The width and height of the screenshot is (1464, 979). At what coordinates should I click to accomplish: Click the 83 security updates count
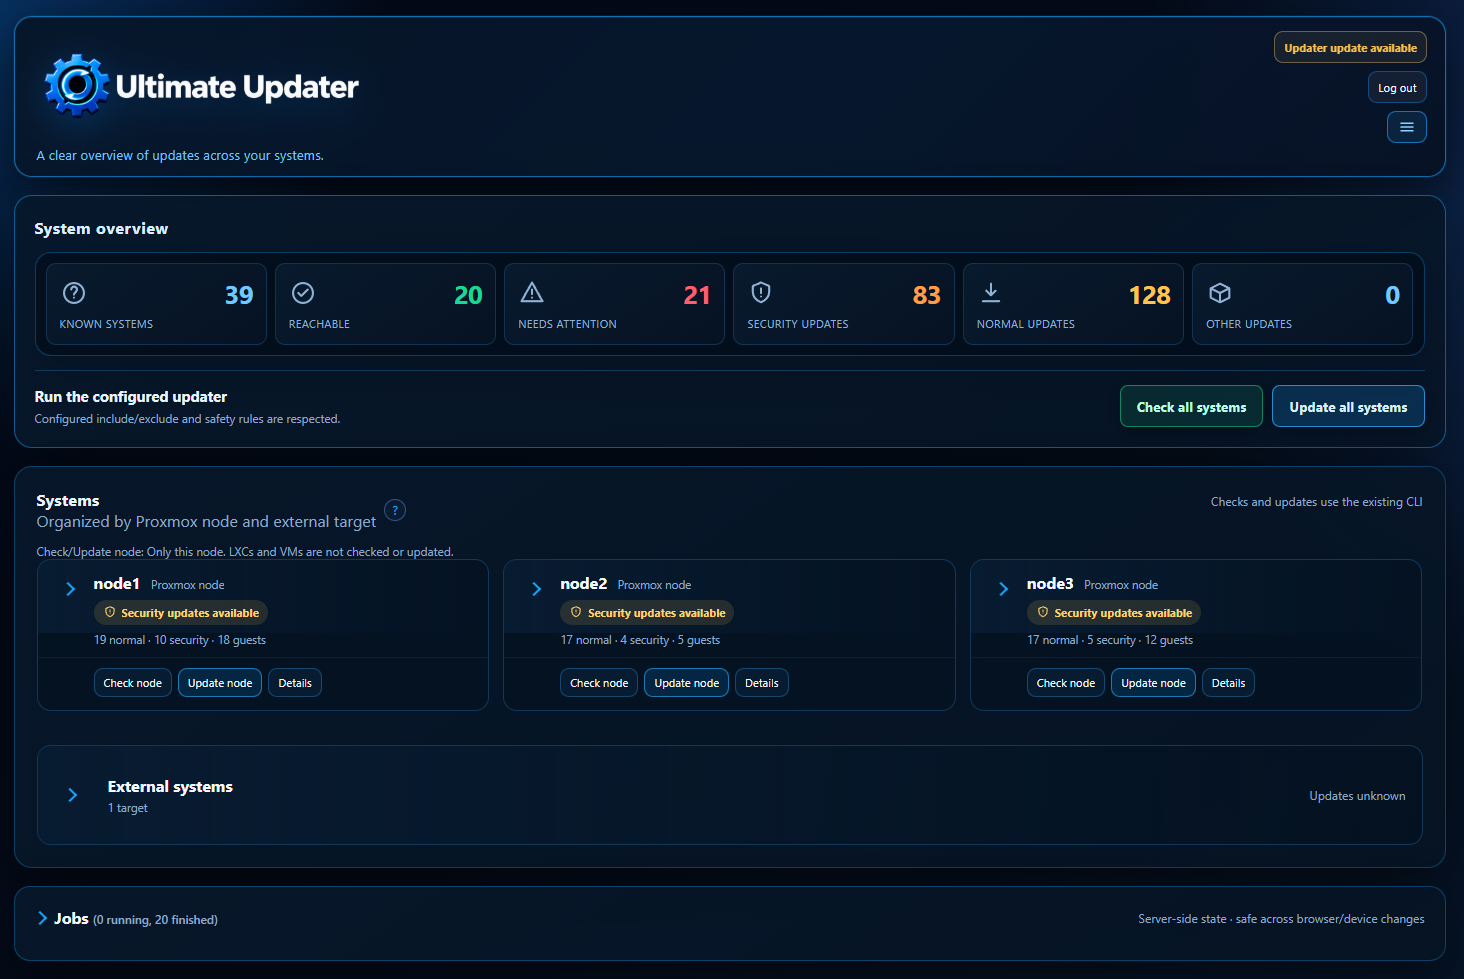click(927, 295)
